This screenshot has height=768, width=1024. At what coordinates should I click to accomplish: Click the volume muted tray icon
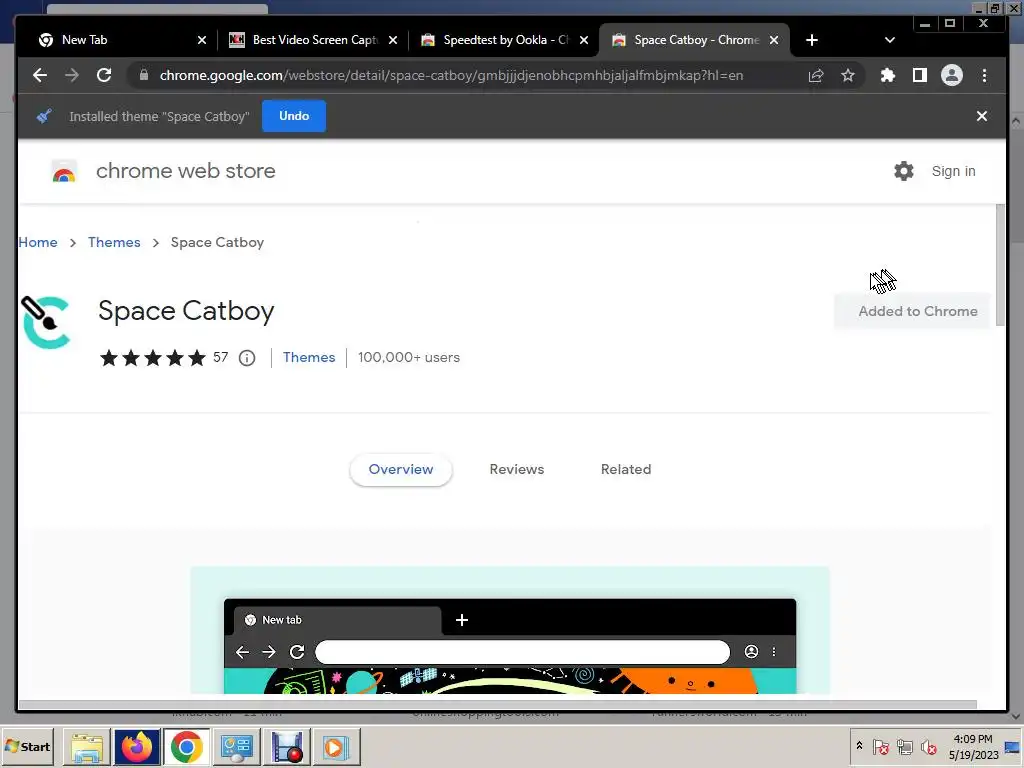(x=928, y=746)
